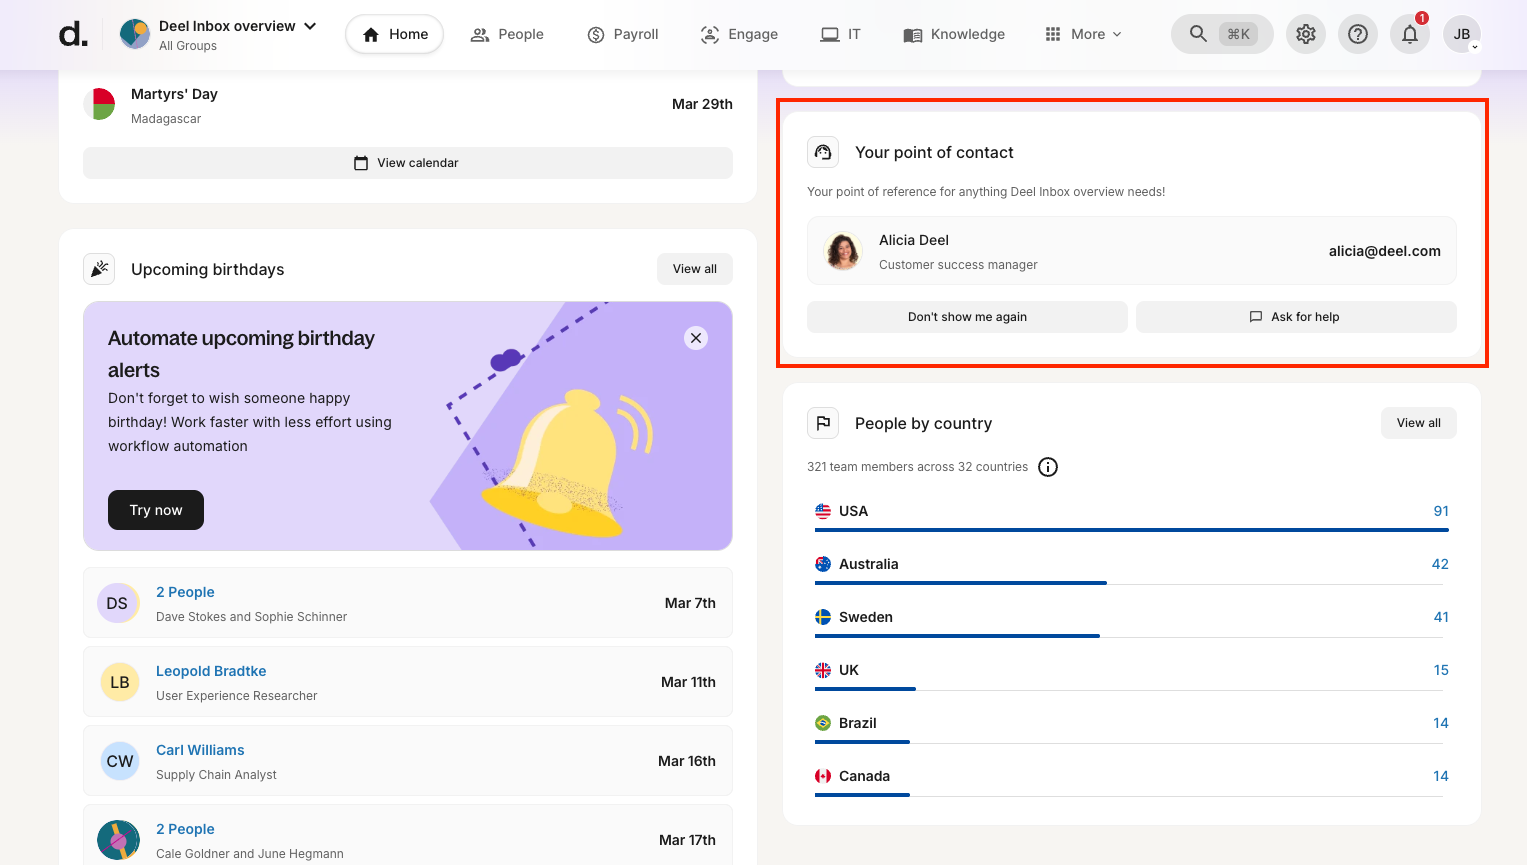Click View calendar button
Image resolution: width=1527 pixels, height=865 pixels.
click(408, 163)
